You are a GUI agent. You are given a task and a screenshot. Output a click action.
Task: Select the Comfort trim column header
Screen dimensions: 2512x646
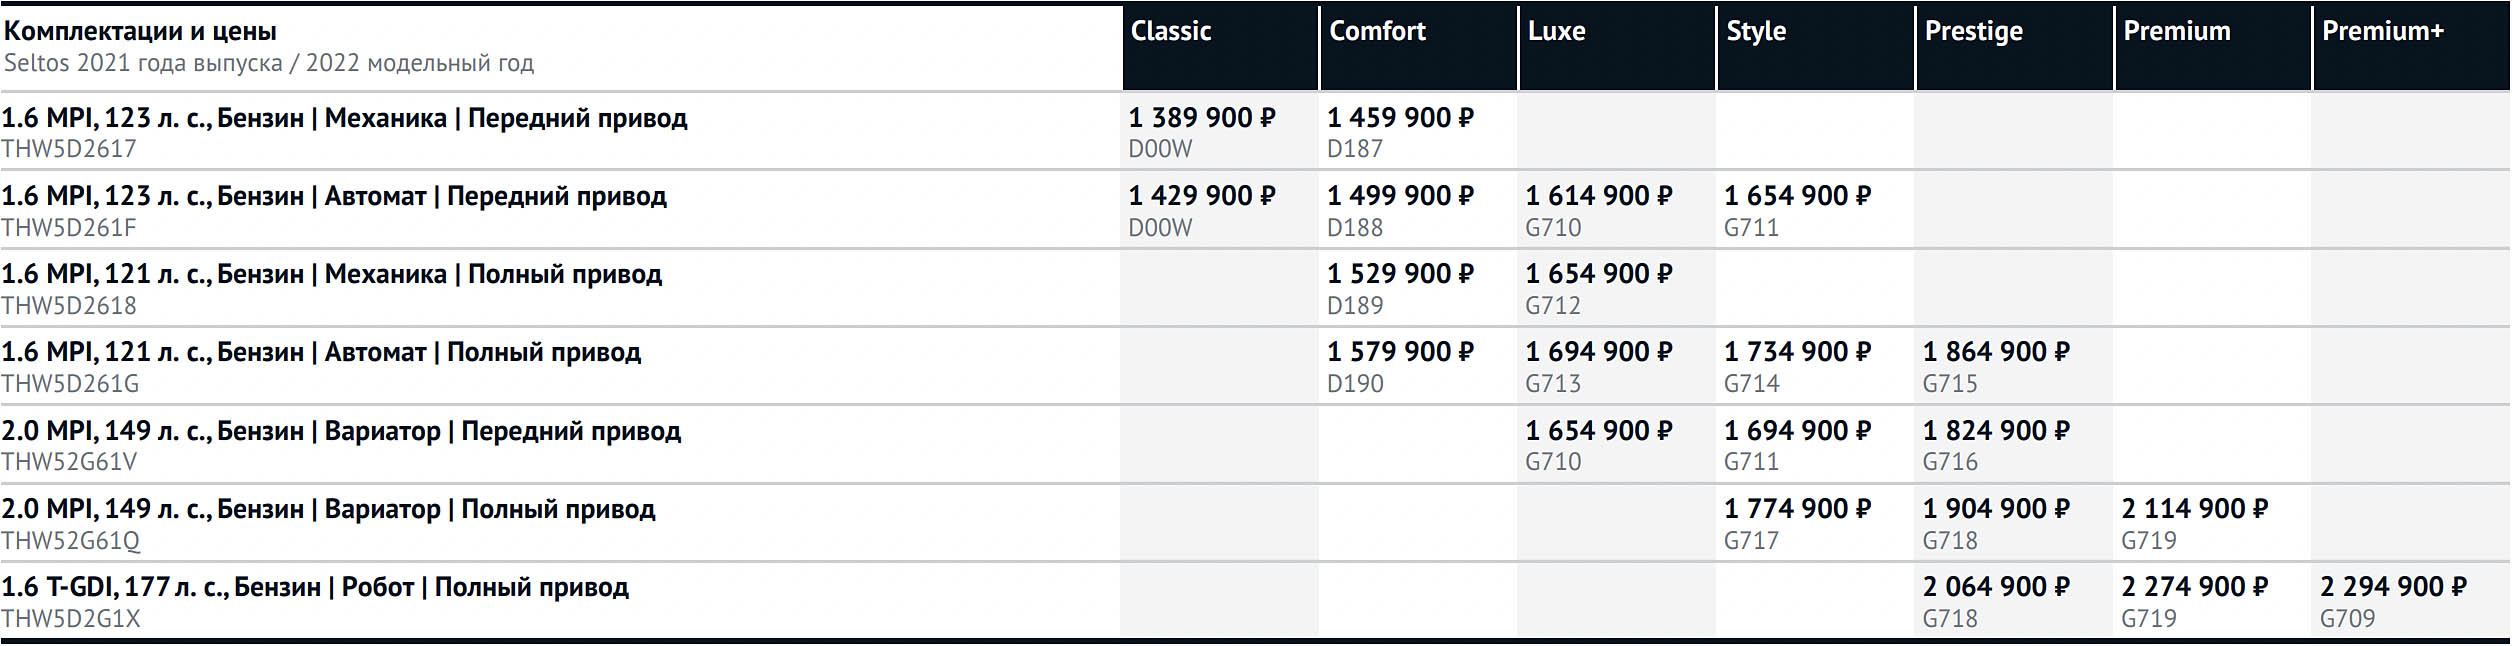[x=1377, y=32]
